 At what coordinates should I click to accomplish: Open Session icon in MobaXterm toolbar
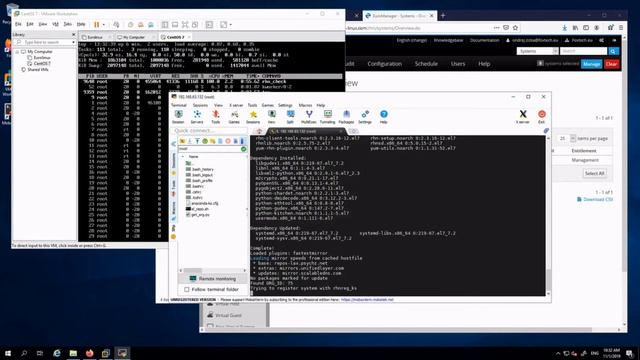point(178,116)
